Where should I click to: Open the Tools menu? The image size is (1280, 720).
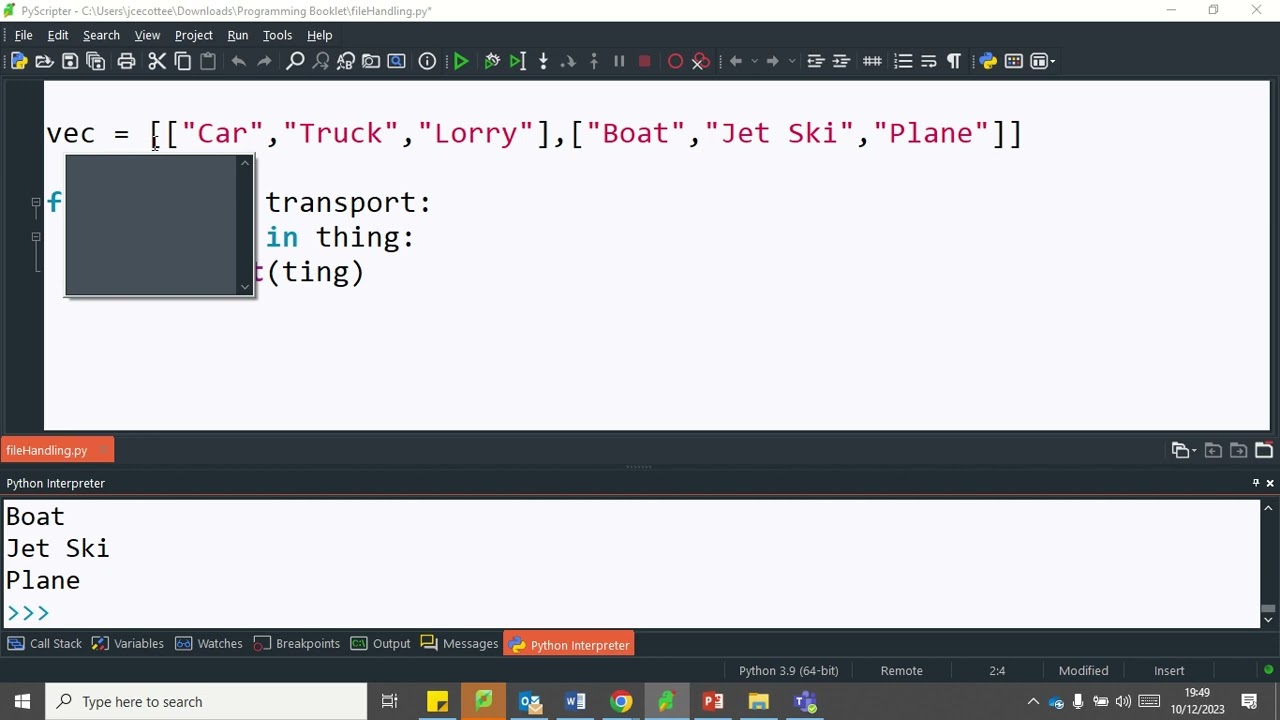point(277,35)
